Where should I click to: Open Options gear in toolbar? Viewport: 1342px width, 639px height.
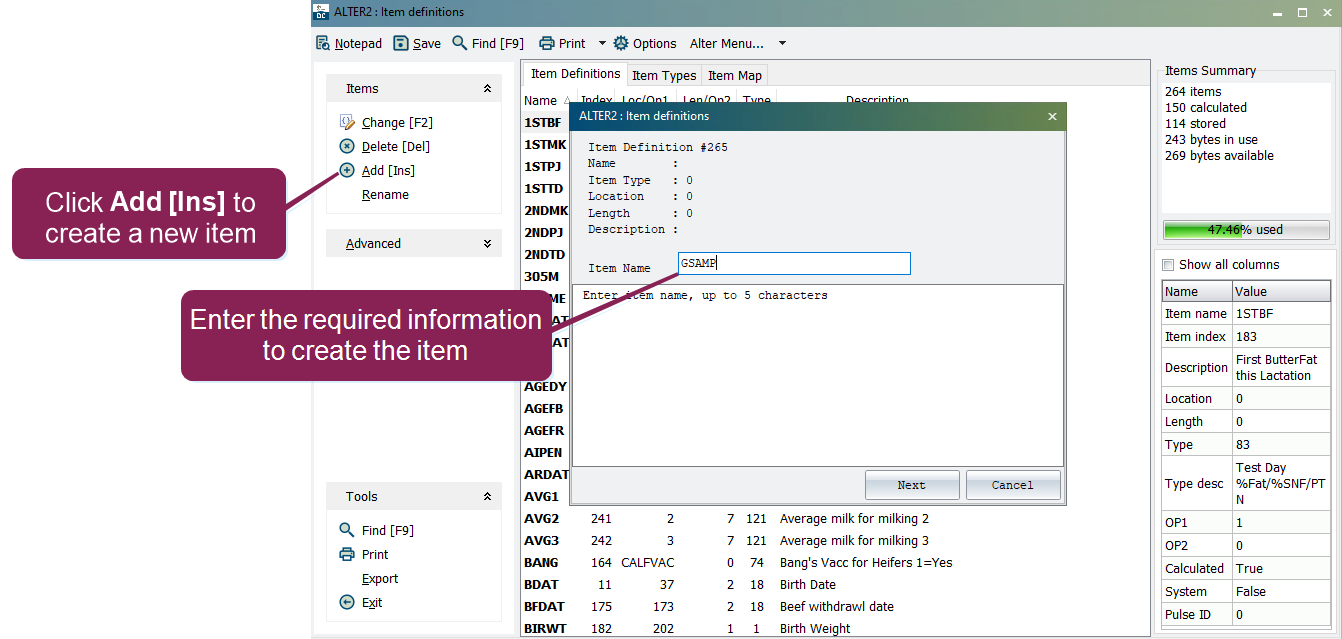[621, 43]
